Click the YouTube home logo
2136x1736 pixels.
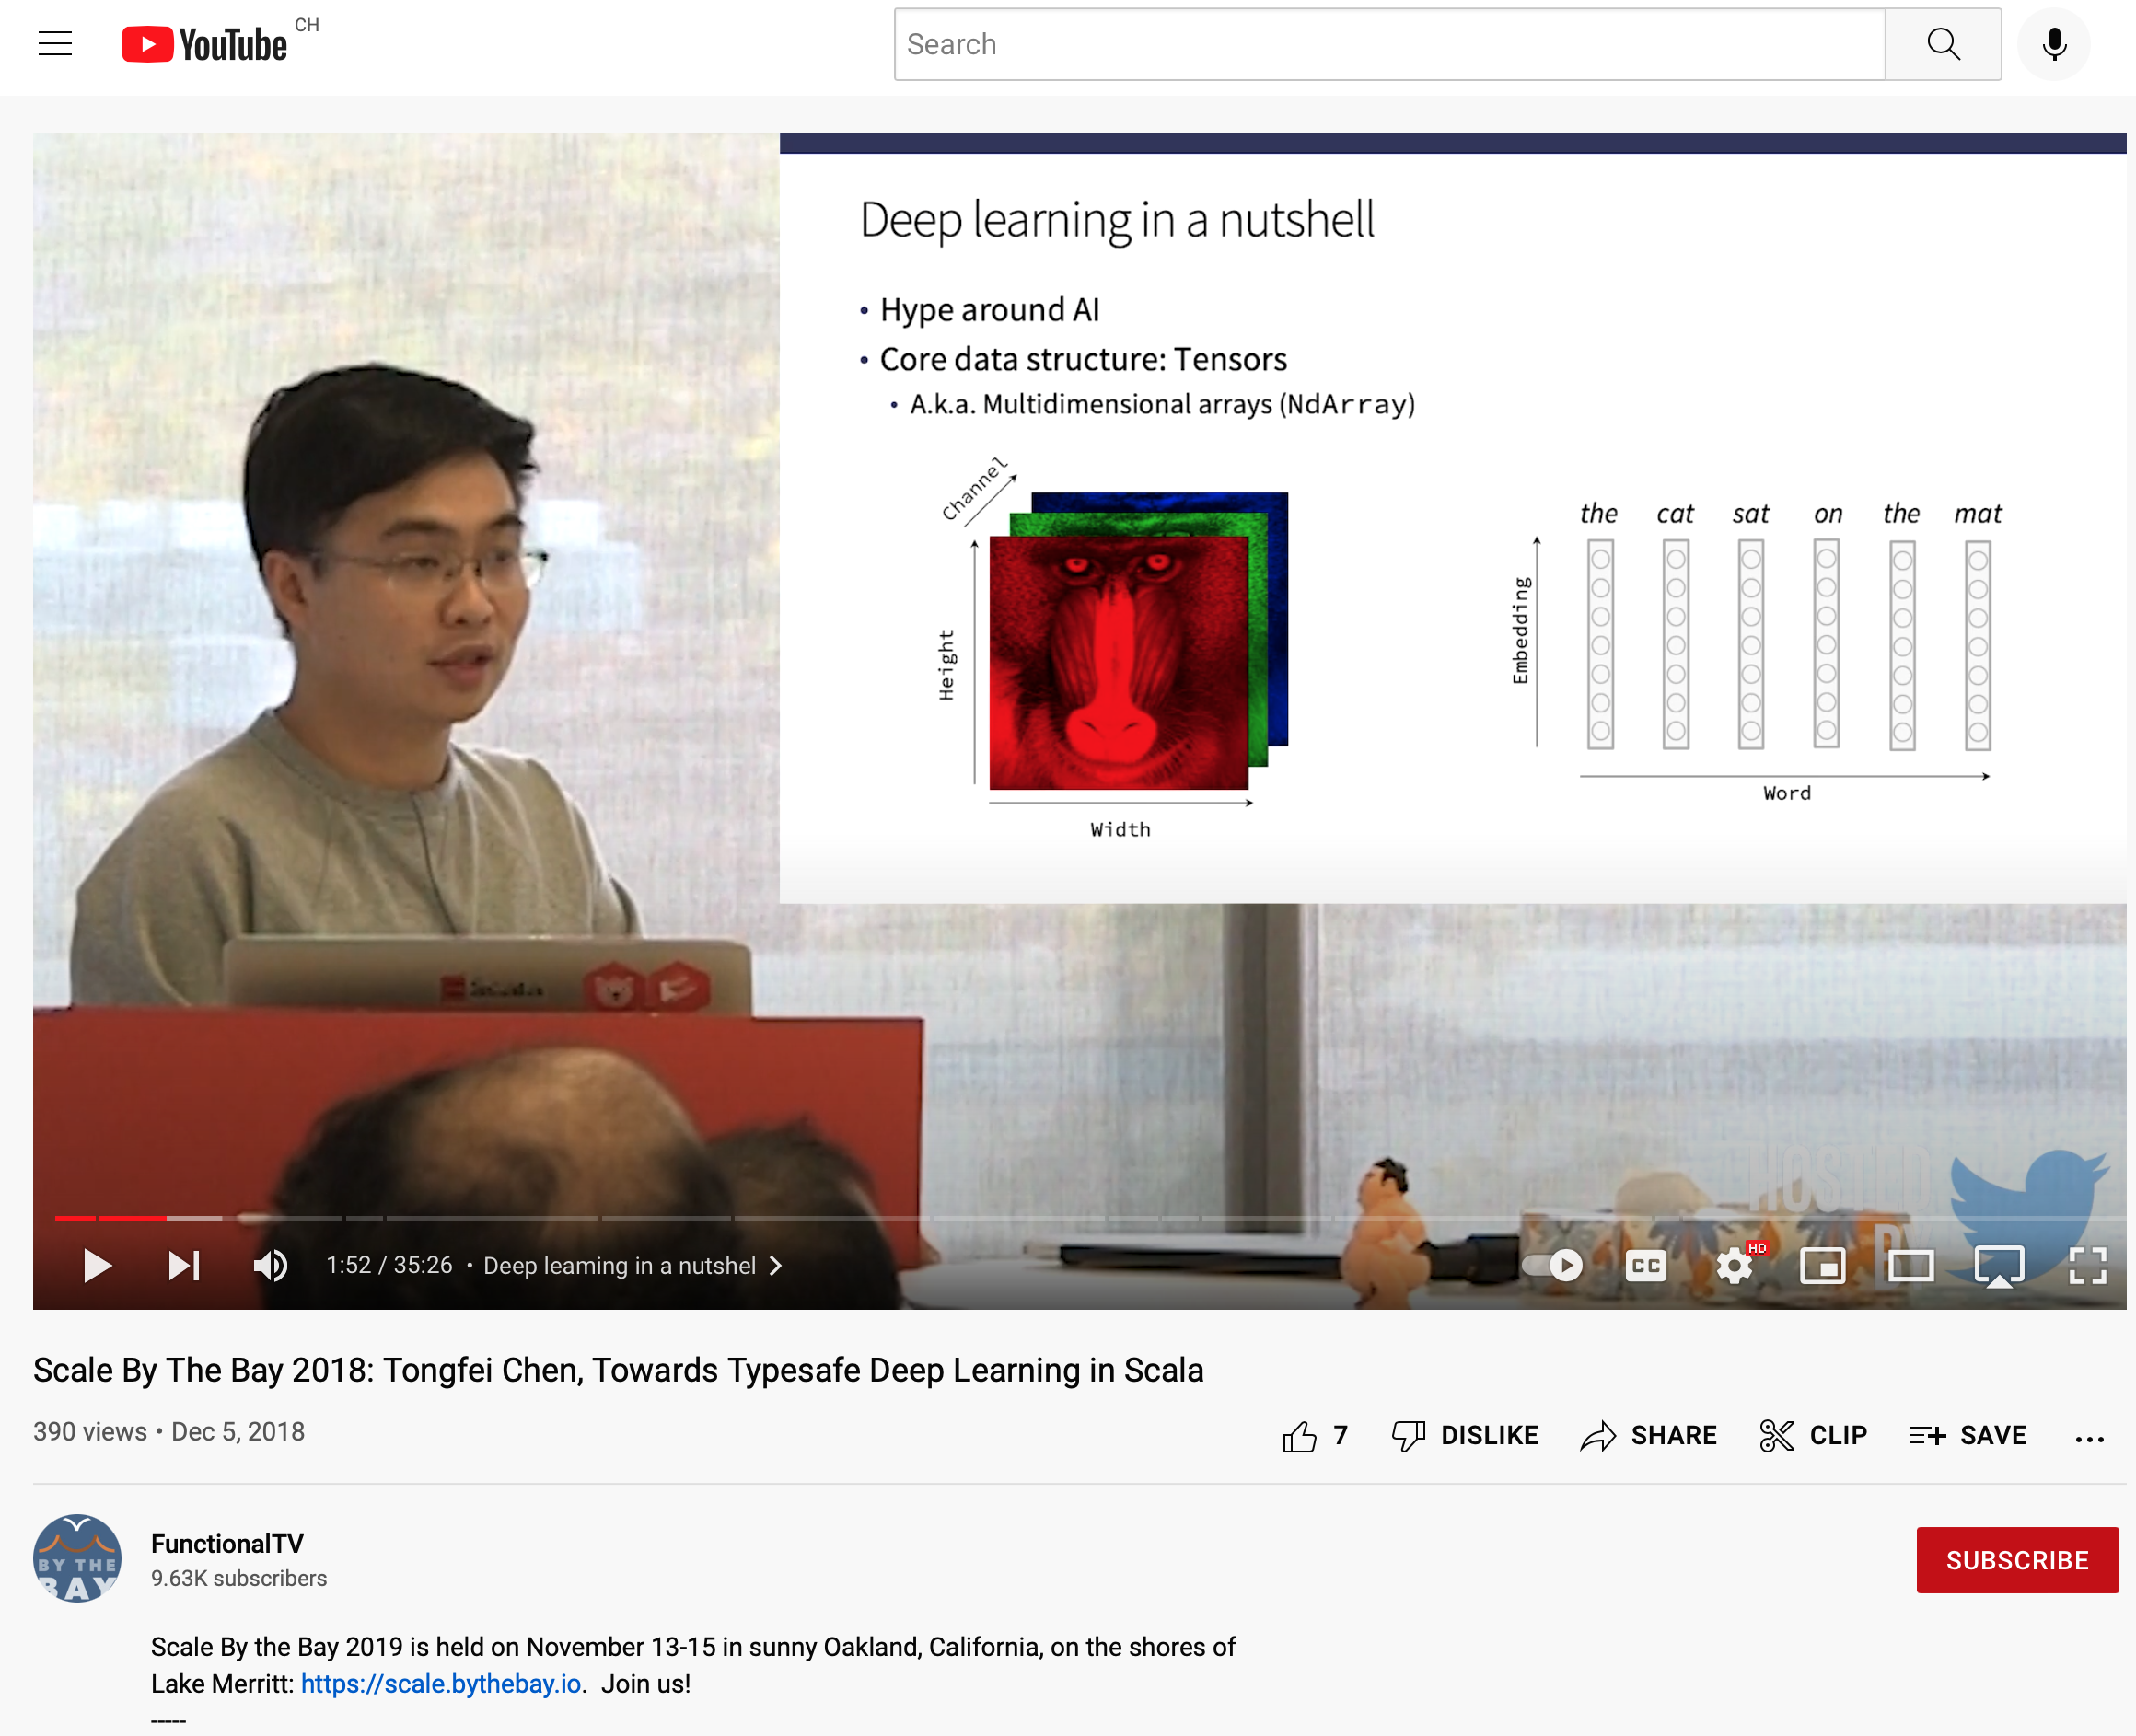[205, 44]
